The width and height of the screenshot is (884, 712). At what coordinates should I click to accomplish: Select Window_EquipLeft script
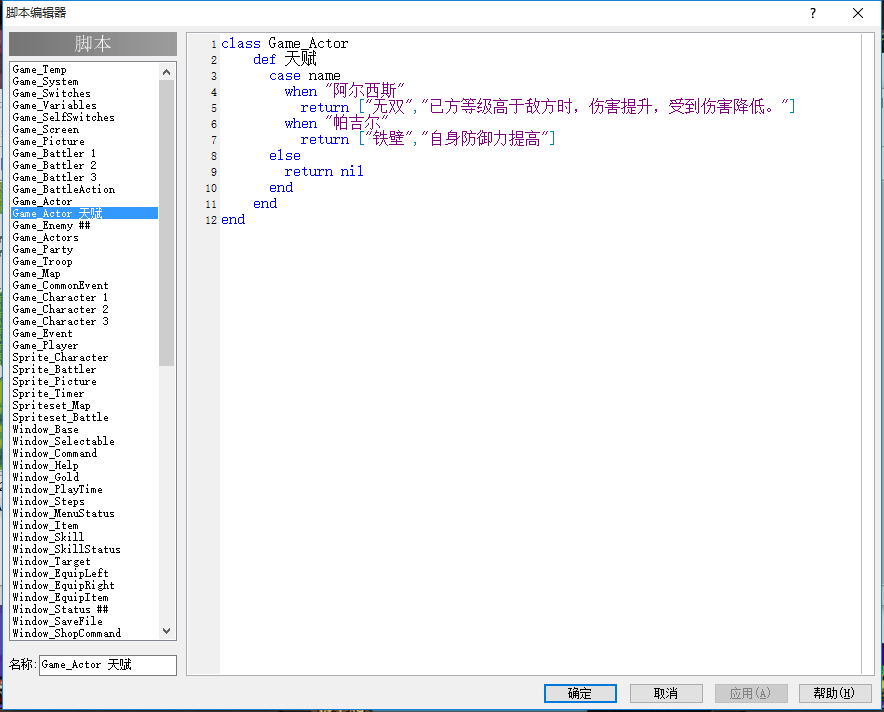tap(85, 573)
